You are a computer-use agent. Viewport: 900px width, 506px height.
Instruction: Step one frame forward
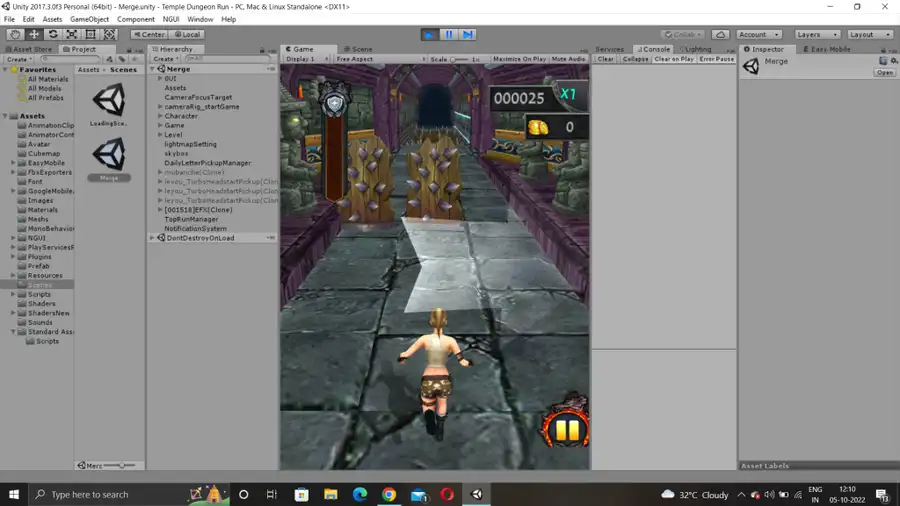click(x=468, y=34)
